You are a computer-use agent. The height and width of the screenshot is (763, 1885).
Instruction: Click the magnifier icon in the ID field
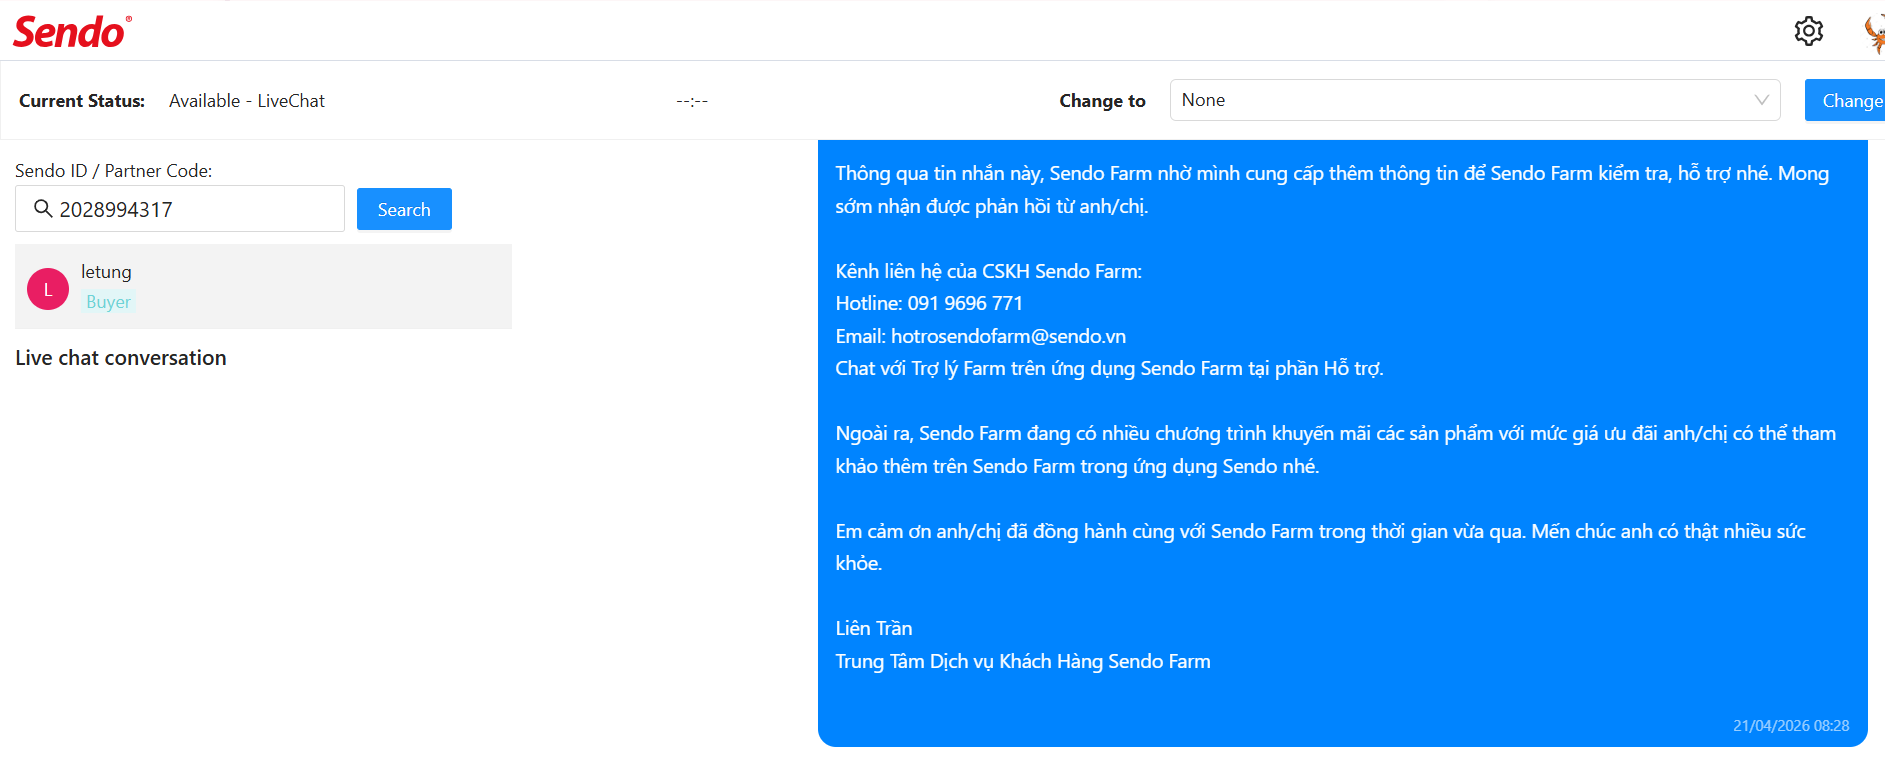point(43,208)
